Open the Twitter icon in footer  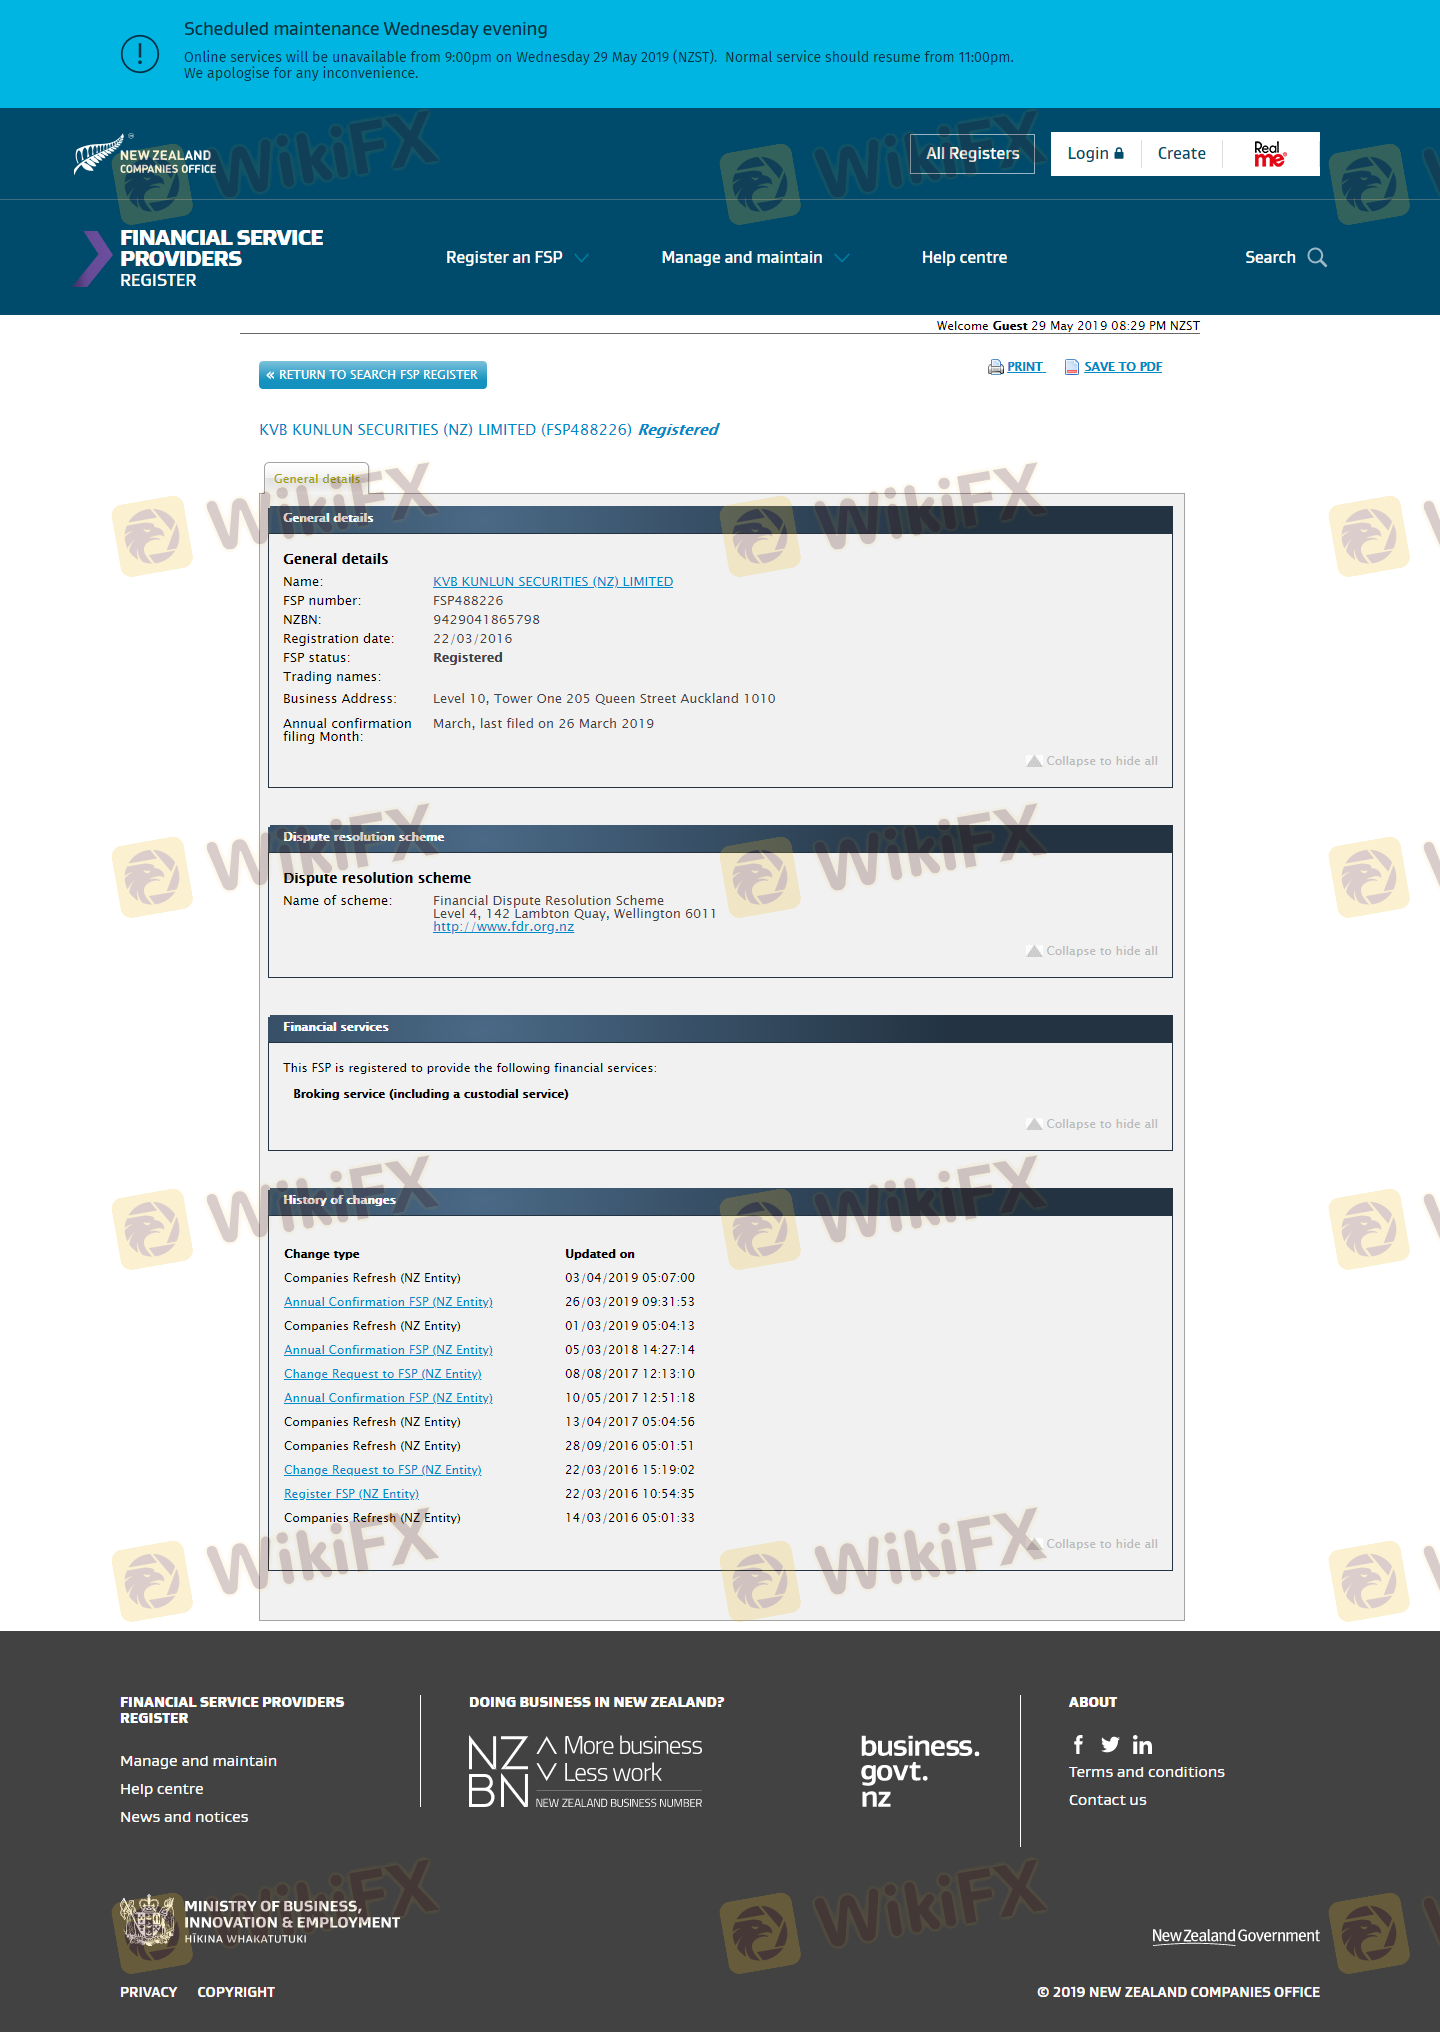tap(1110, 1745)
